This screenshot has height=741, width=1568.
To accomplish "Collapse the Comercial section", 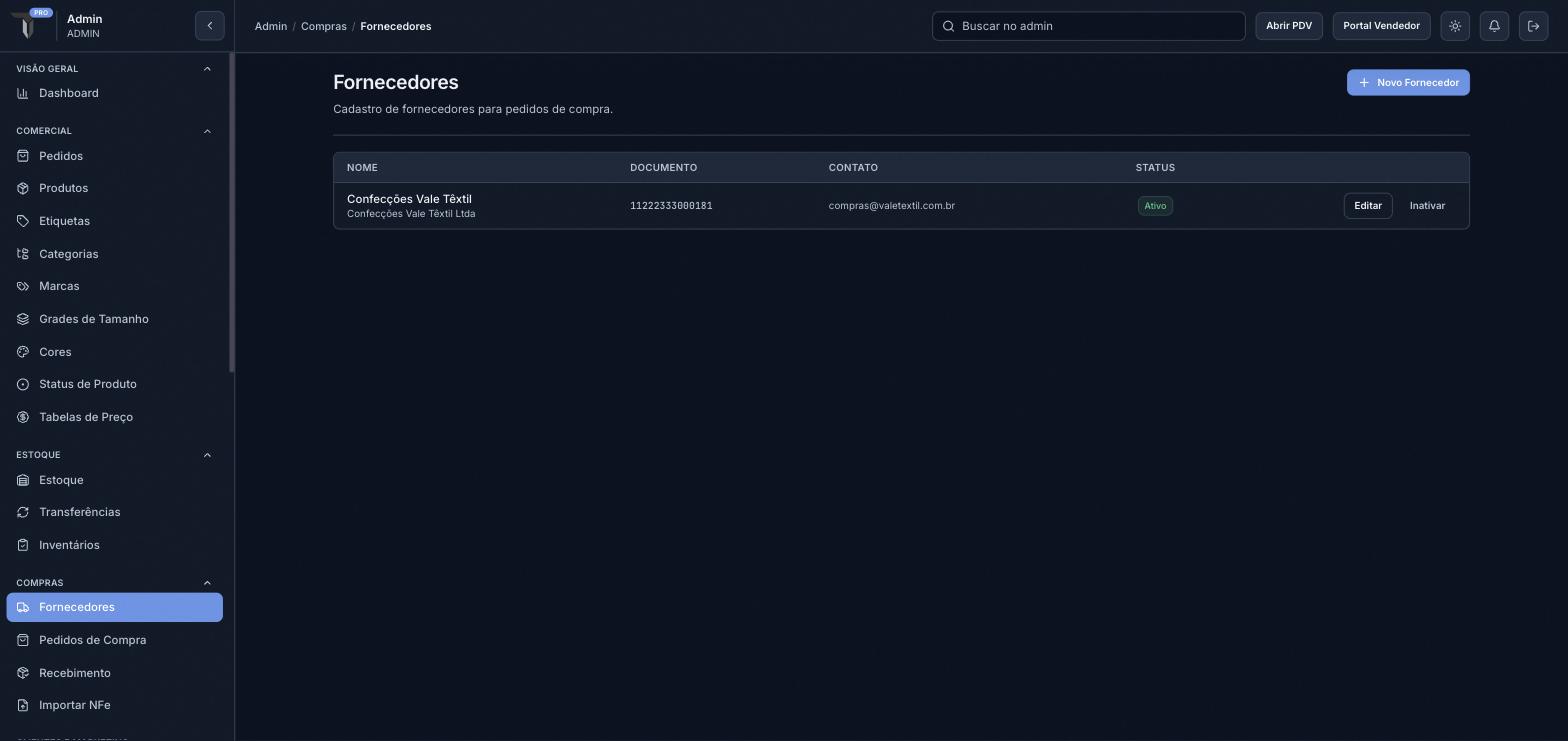I will (207, 131).
